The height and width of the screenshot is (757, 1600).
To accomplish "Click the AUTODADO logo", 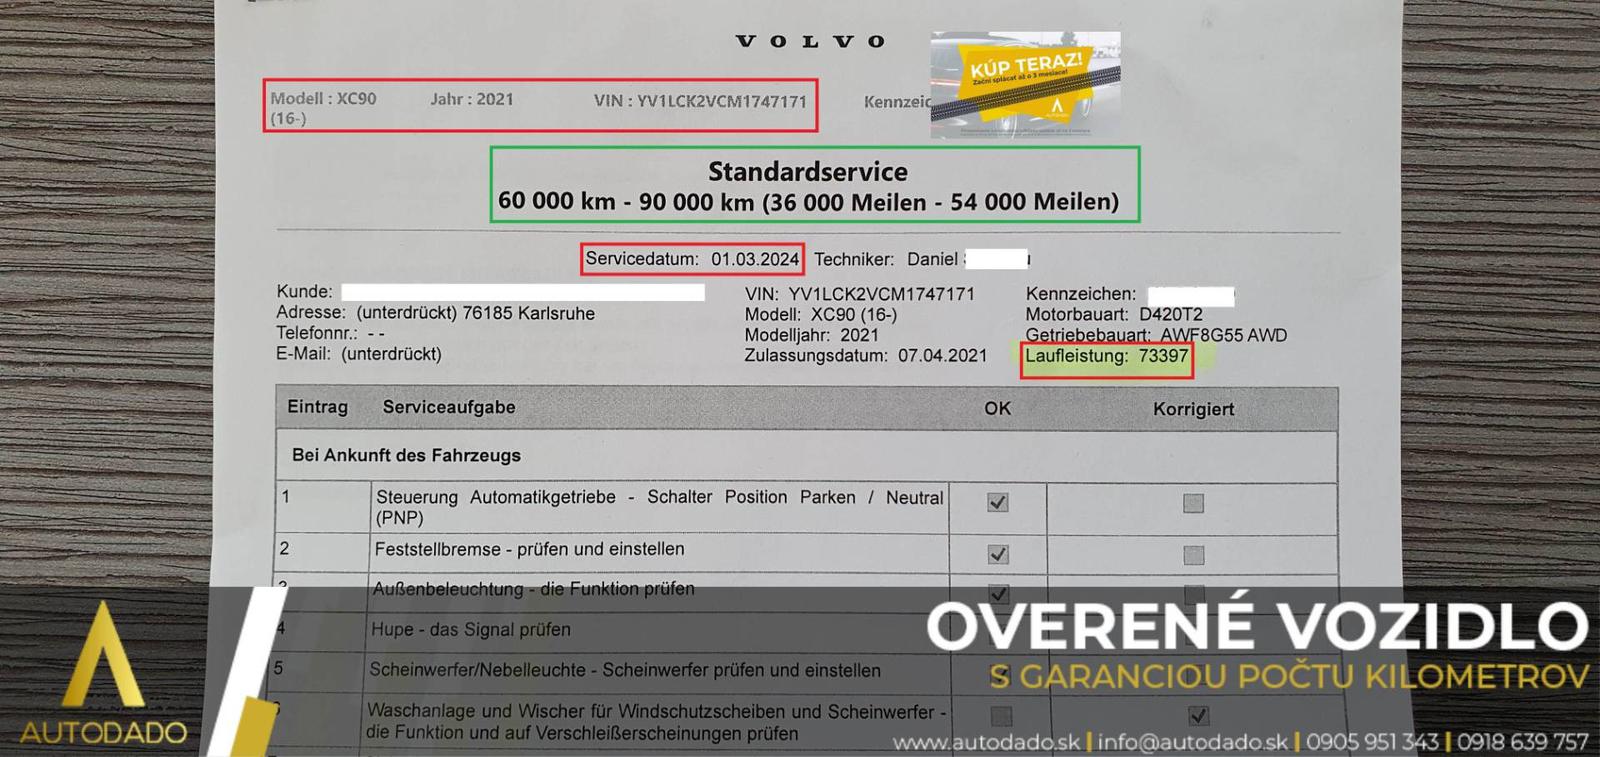I will tap(103, 674).
